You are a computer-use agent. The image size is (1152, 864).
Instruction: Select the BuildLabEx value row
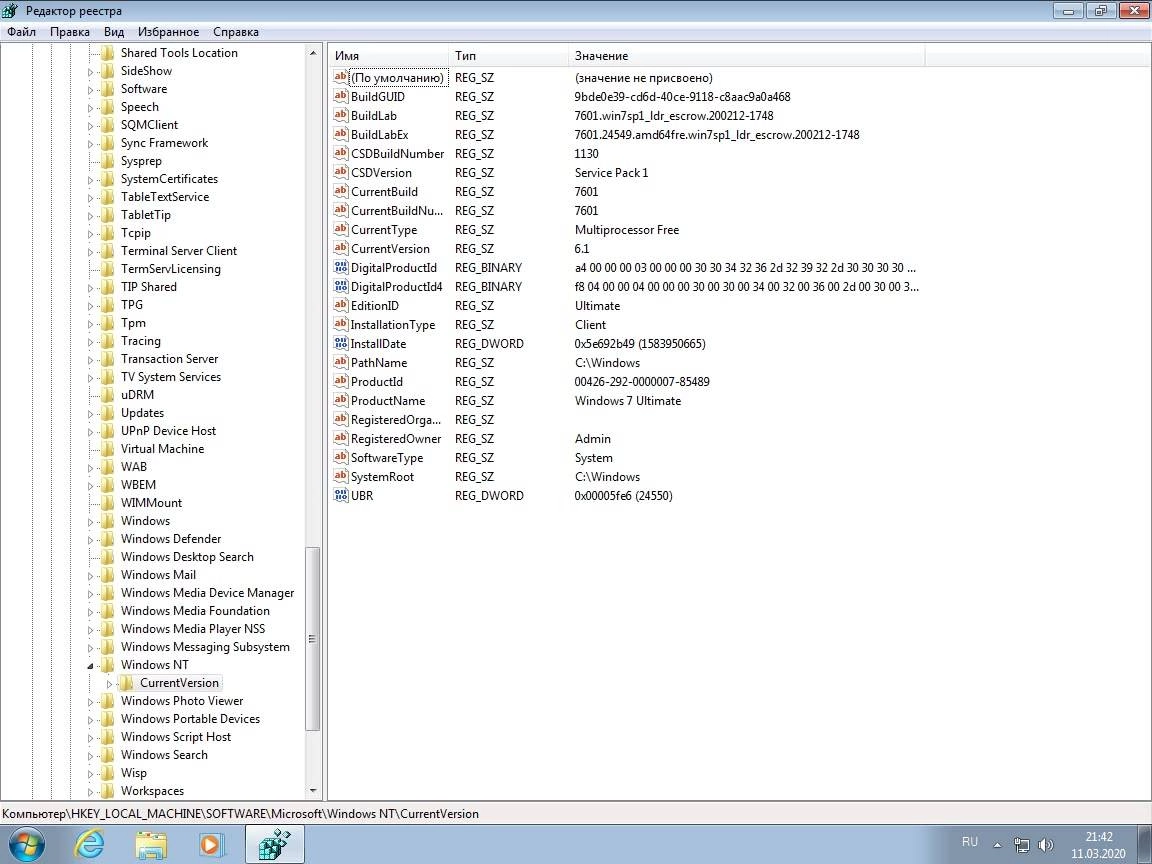[x=596, y=134]
